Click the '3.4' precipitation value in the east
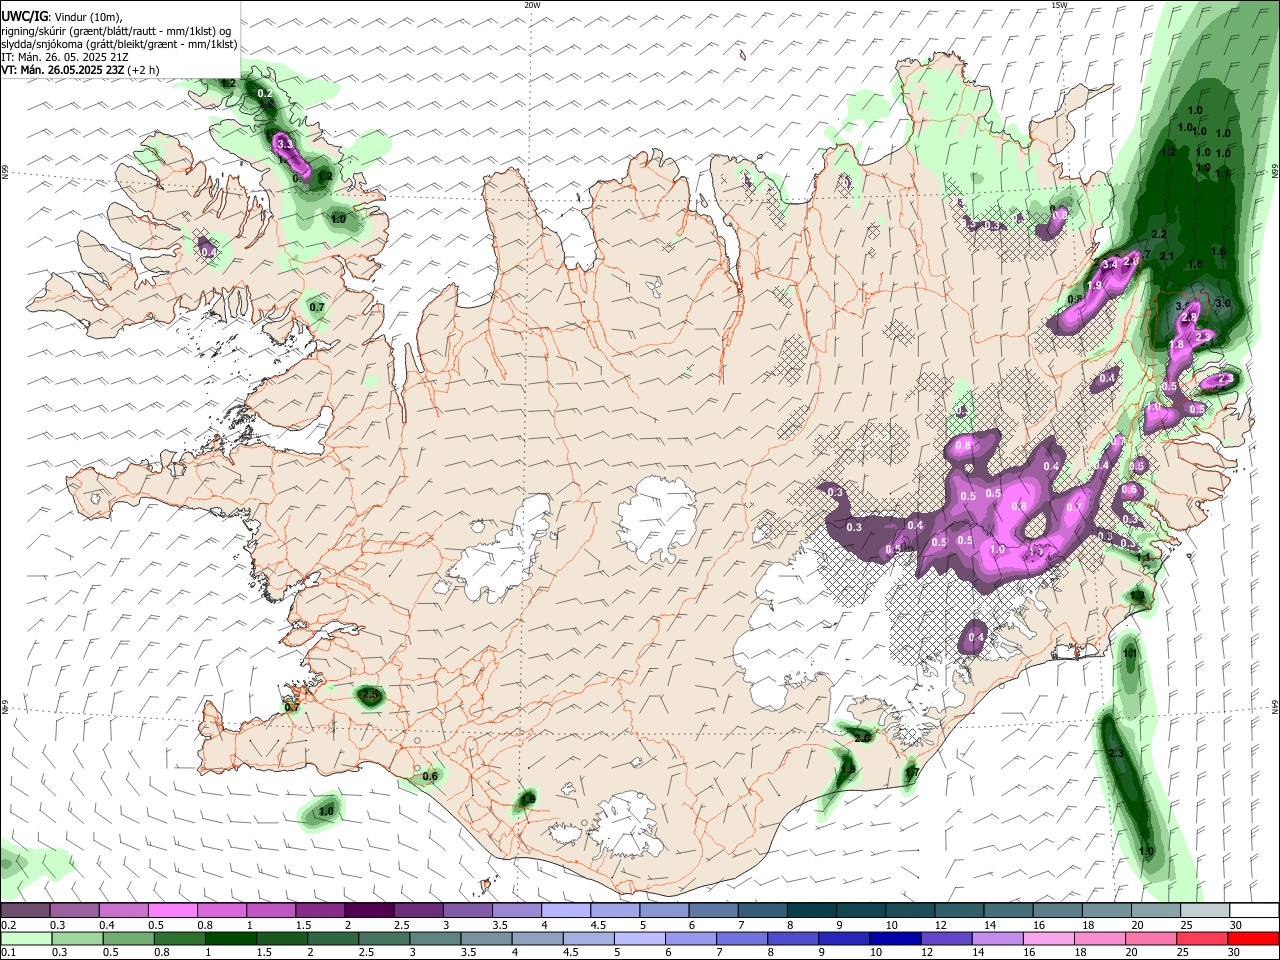The width and height of the screenshot is (1280, 960). (1109, 265)
